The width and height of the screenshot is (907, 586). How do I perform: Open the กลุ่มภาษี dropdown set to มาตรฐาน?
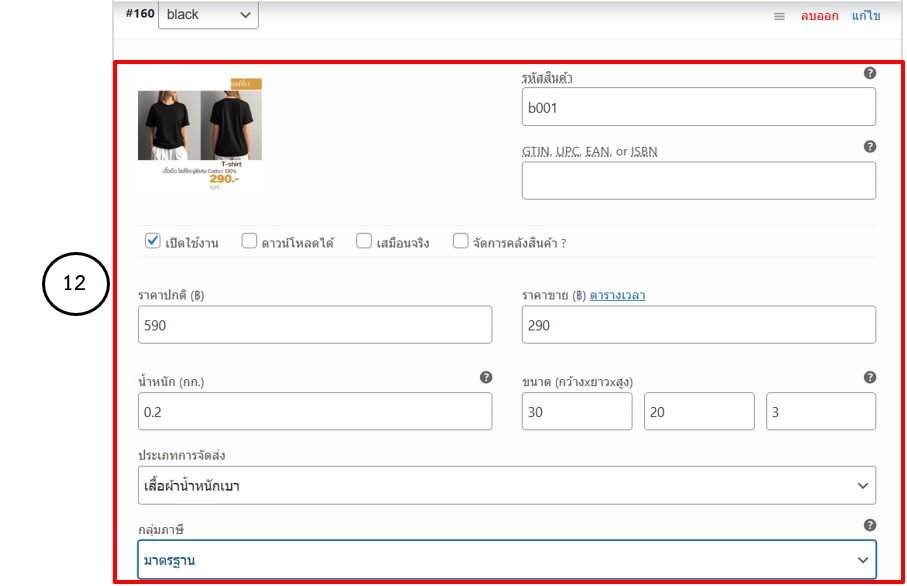point(507,559)
